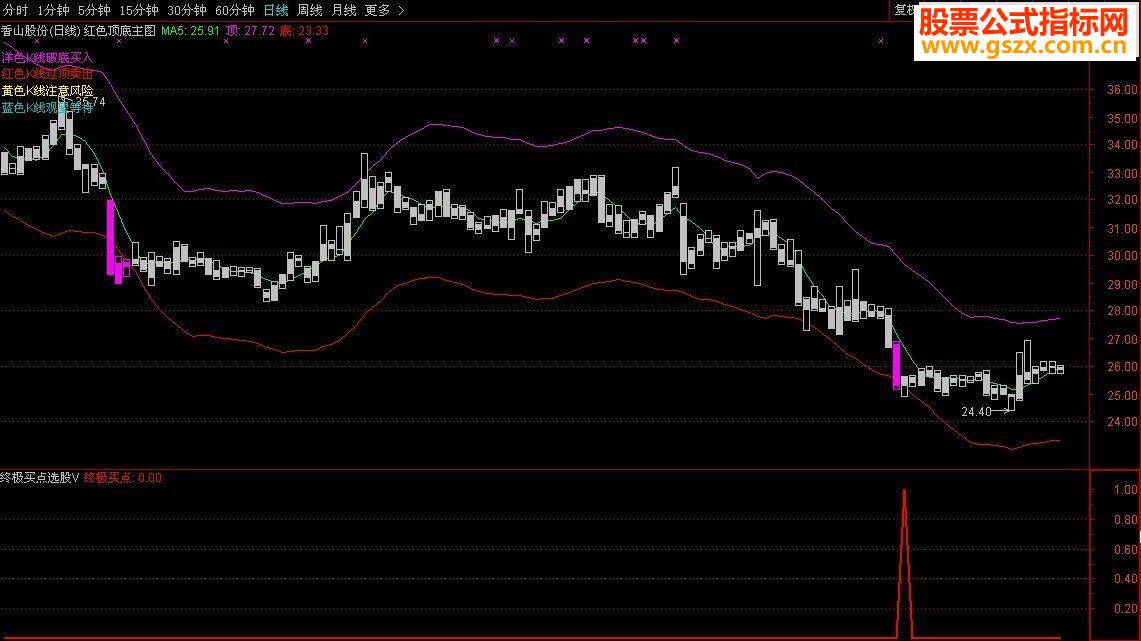Select the 1分钟 timeframe tab

click(x=52, y=10)
